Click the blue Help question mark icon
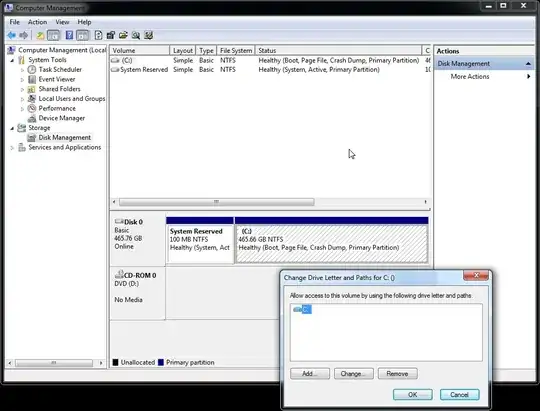This screenshot has width=540, height=411. tap(69, 35)
